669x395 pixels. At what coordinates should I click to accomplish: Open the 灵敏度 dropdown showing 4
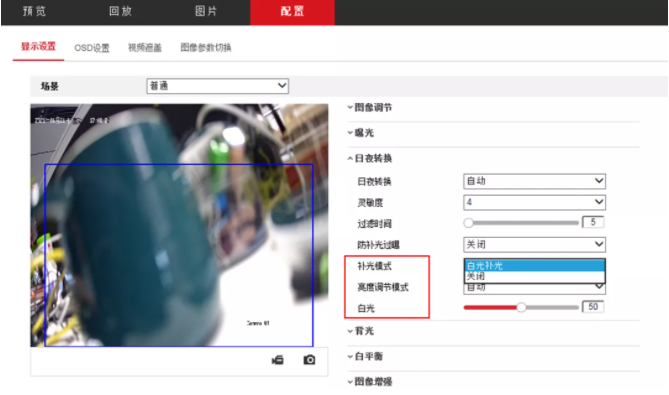click(x=534, y=202)
